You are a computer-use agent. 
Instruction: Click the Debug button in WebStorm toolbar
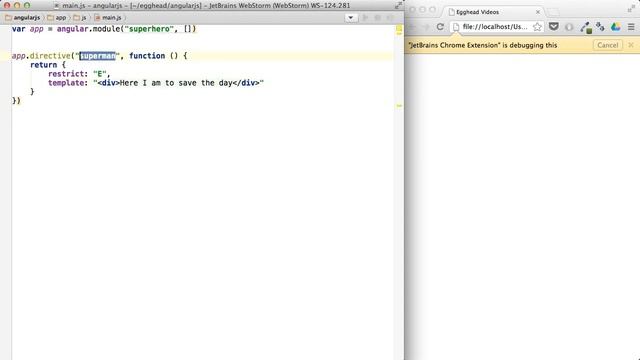click(378, 18)
